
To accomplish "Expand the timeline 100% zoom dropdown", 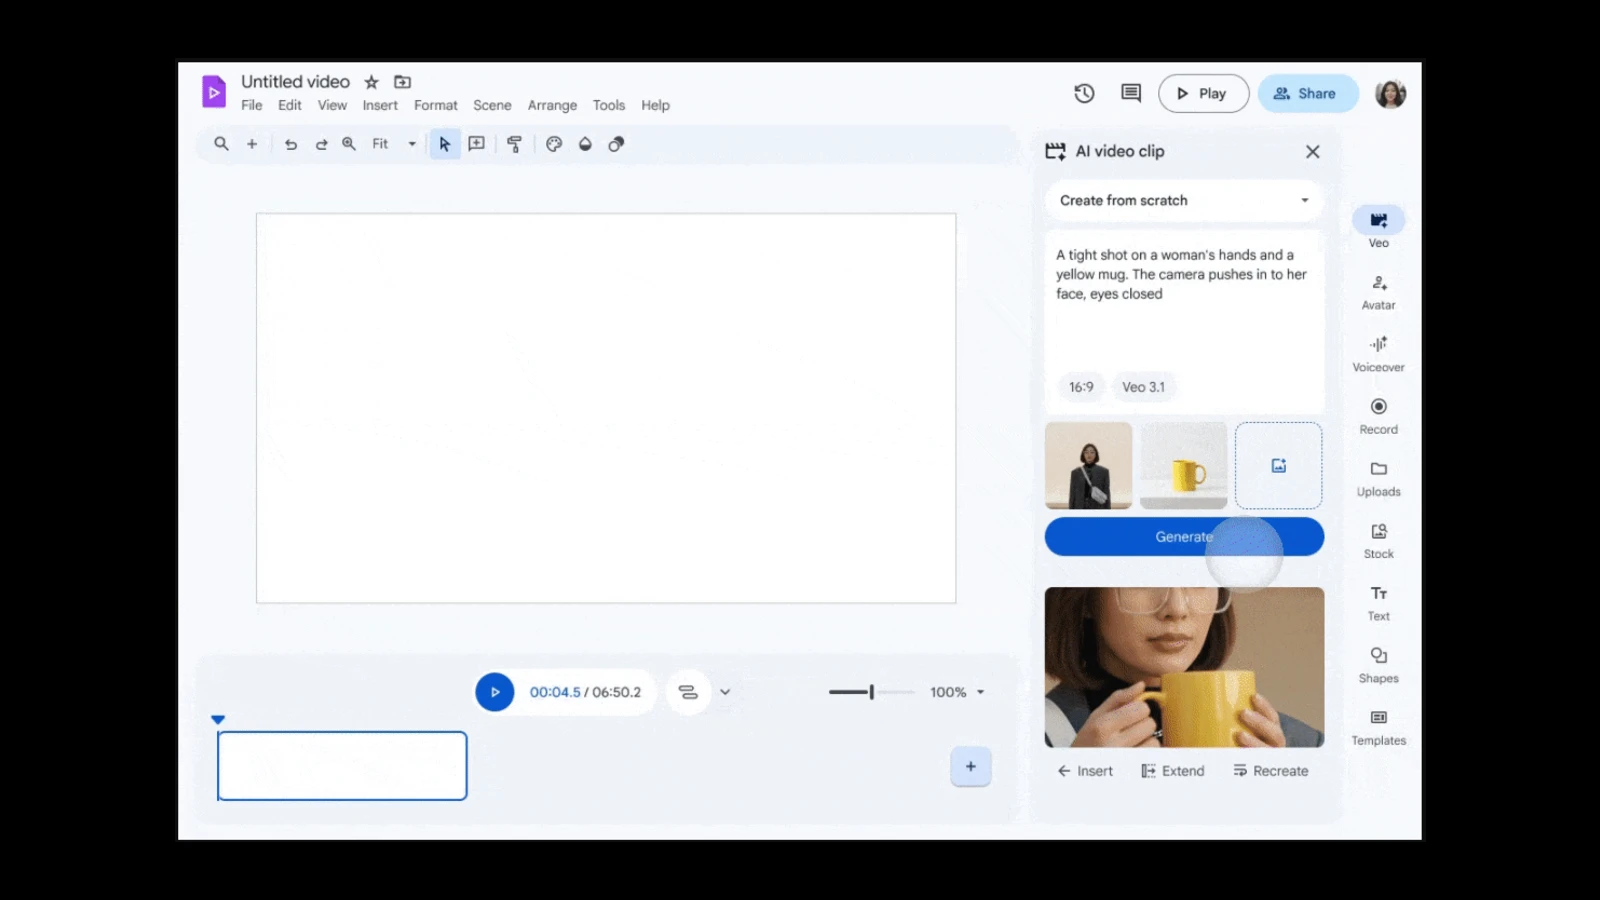I will (x=980, y=692).
